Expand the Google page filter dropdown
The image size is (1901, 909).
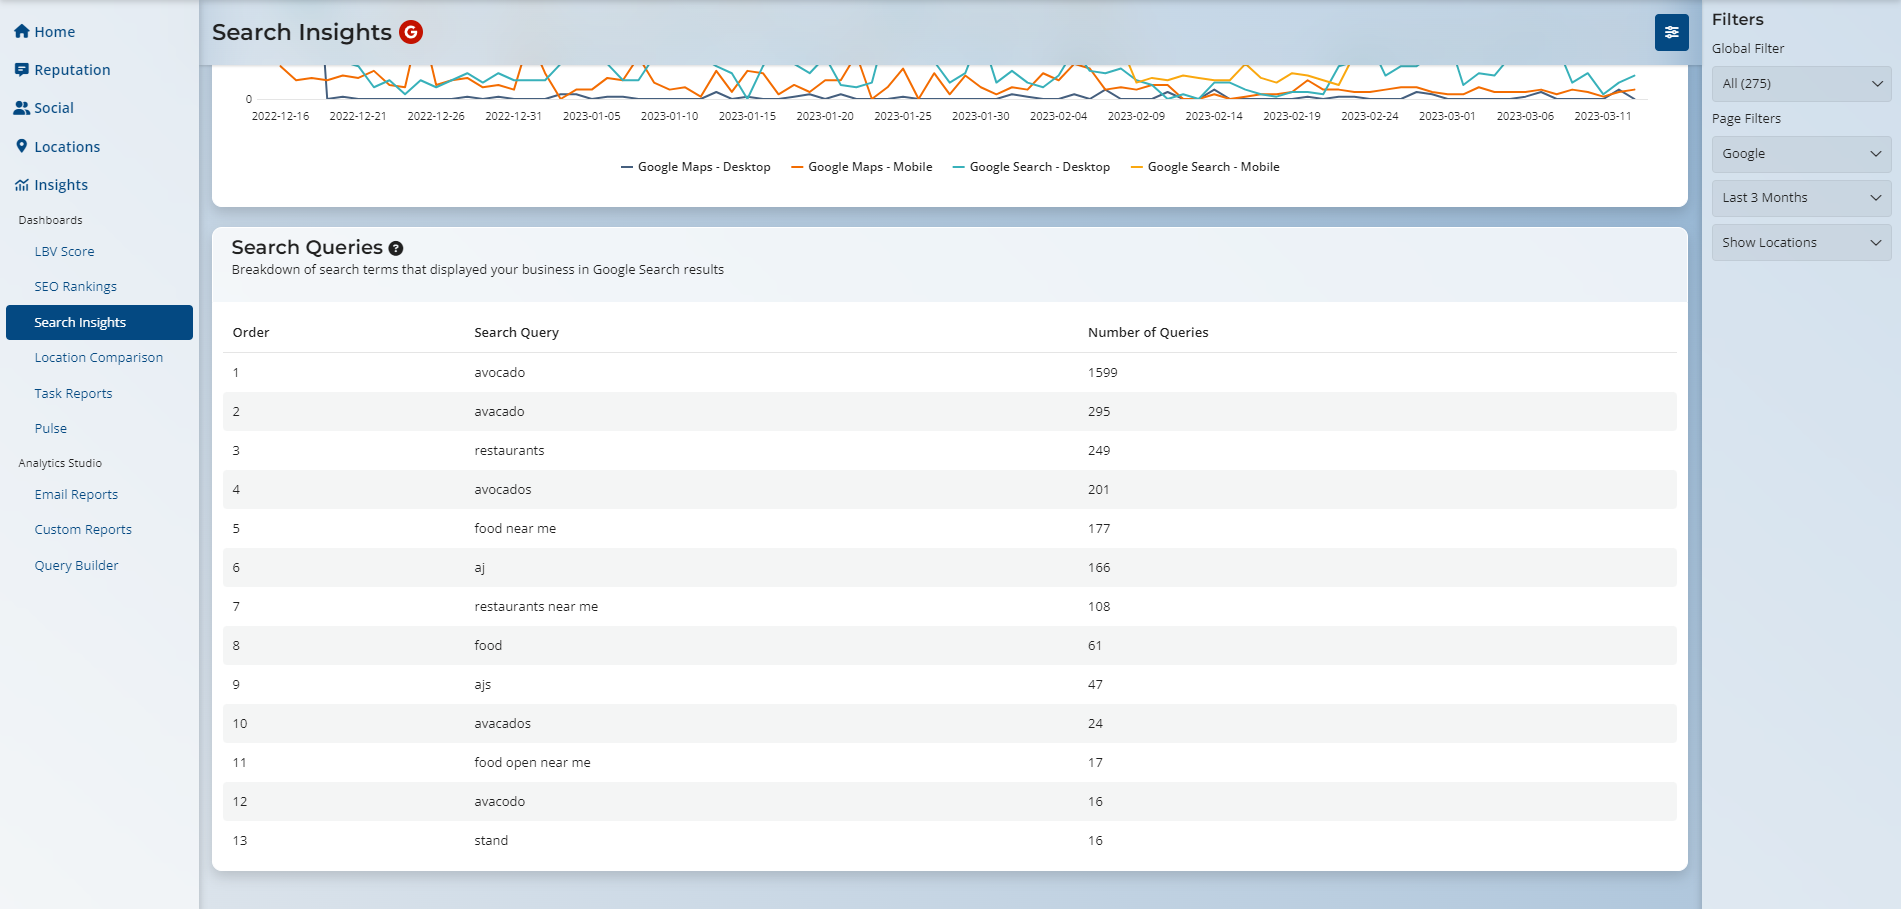point(1800,154)
